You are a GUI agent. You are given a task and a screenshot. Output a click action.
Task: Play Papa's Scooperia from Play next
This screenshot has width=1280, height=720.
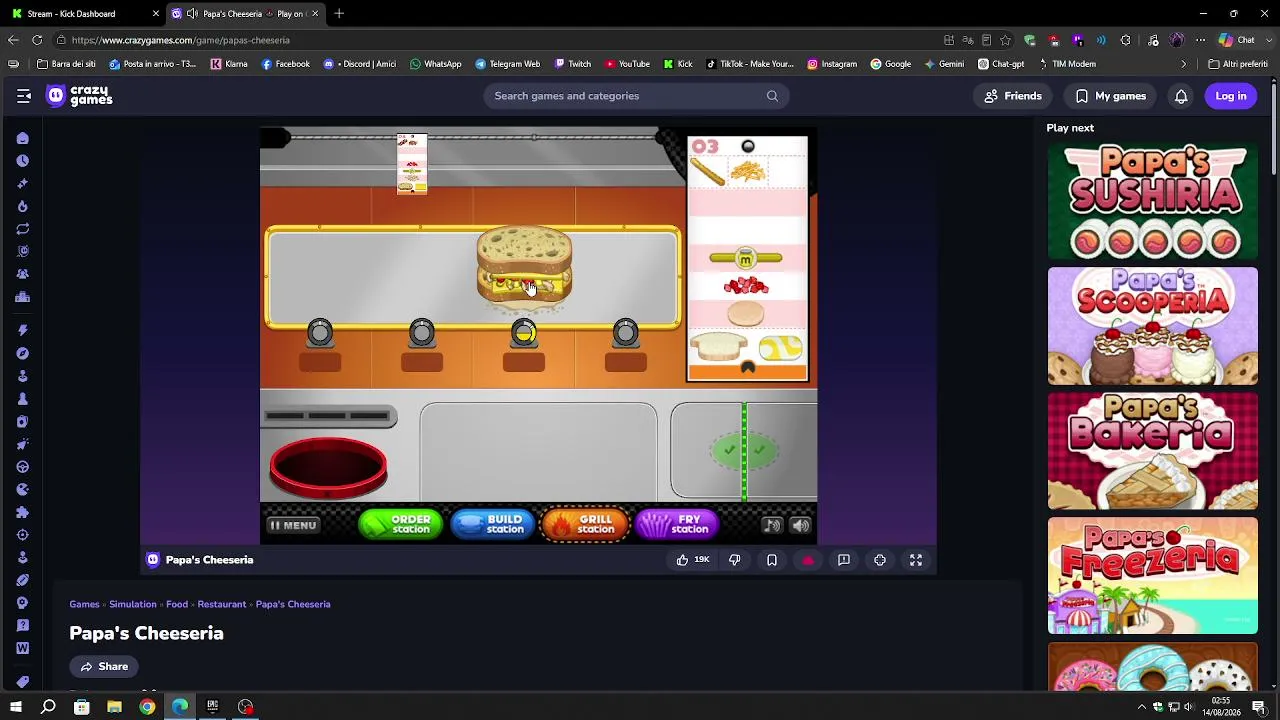pos(1153,326)
